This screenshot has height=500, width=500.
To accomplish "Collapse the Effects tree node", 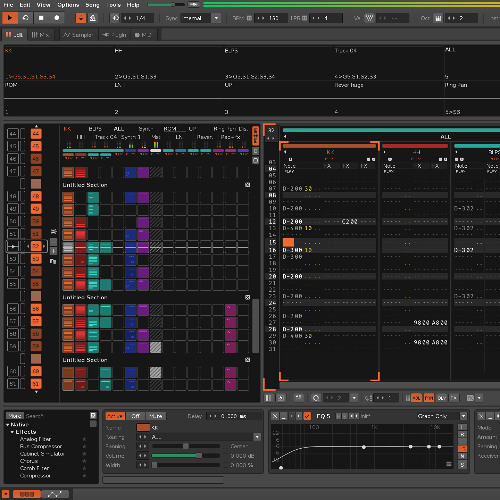I will coord(13,432).
